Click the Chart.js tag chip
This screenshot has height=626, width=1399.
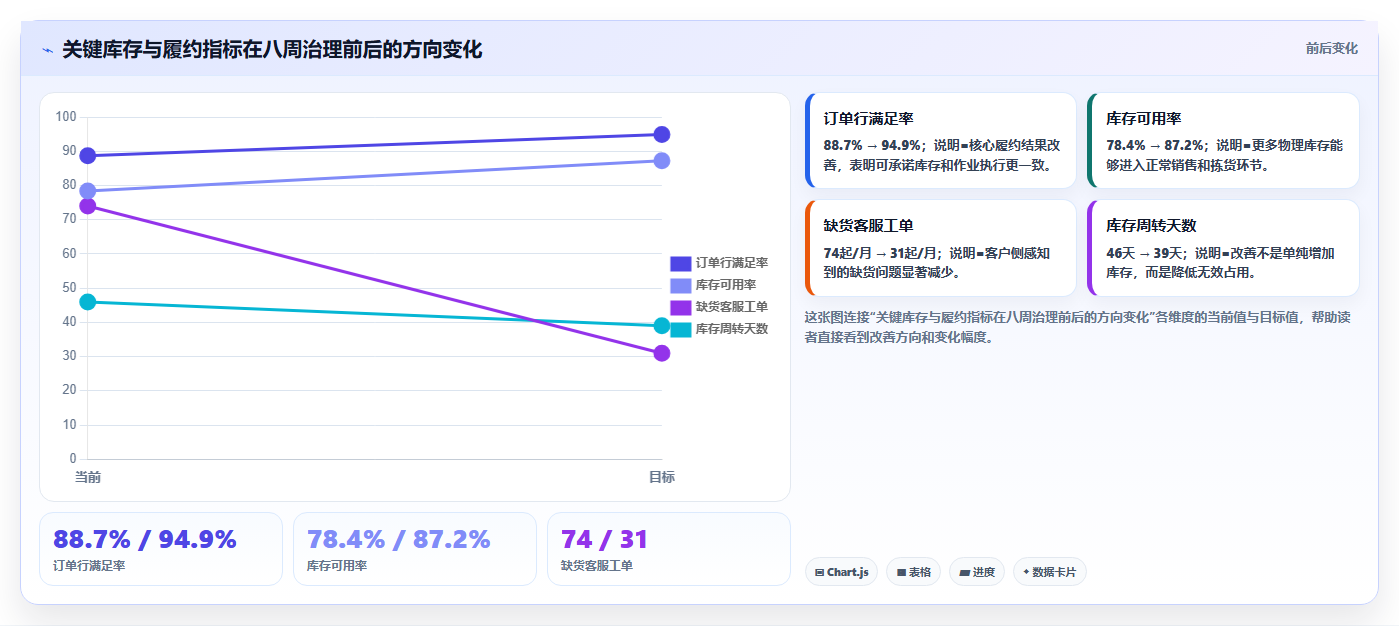point(841,572)
